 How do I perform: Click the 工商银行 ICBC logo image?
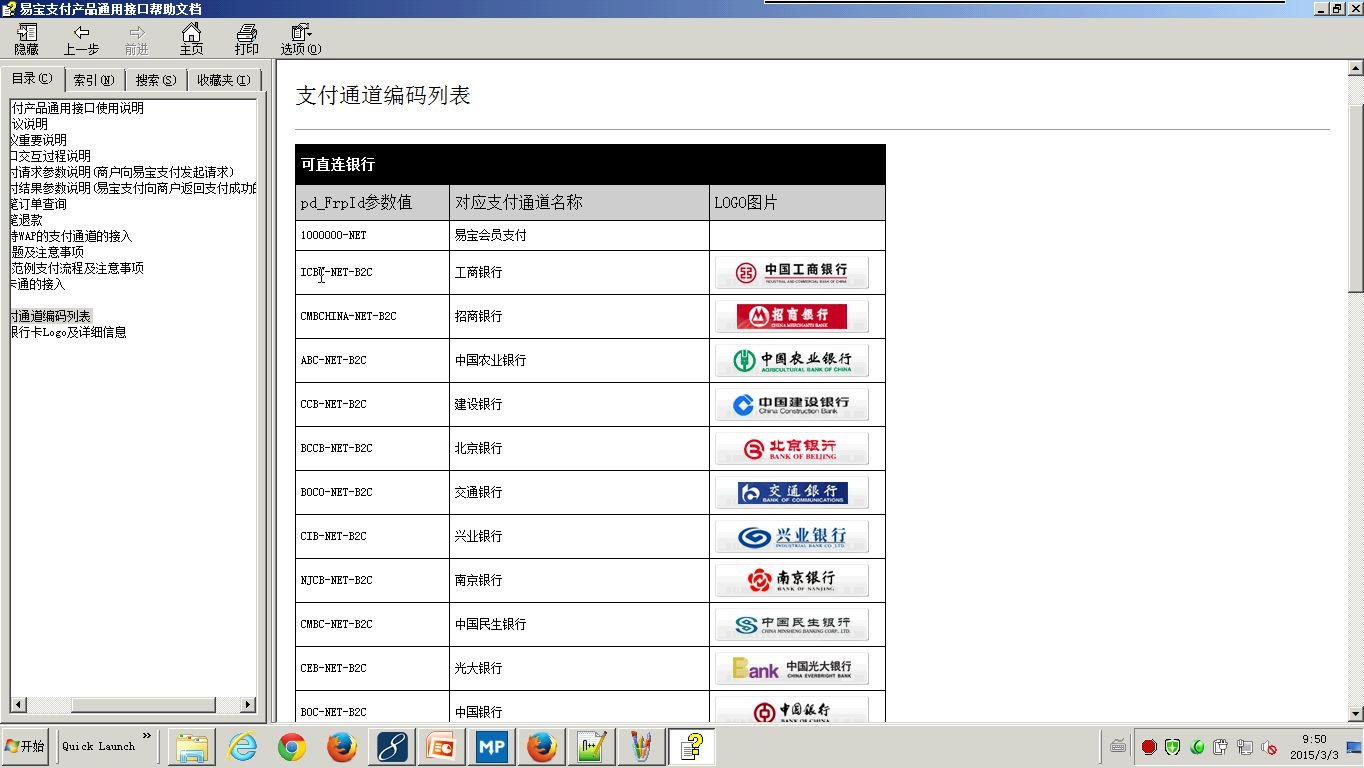click(792, 272)
